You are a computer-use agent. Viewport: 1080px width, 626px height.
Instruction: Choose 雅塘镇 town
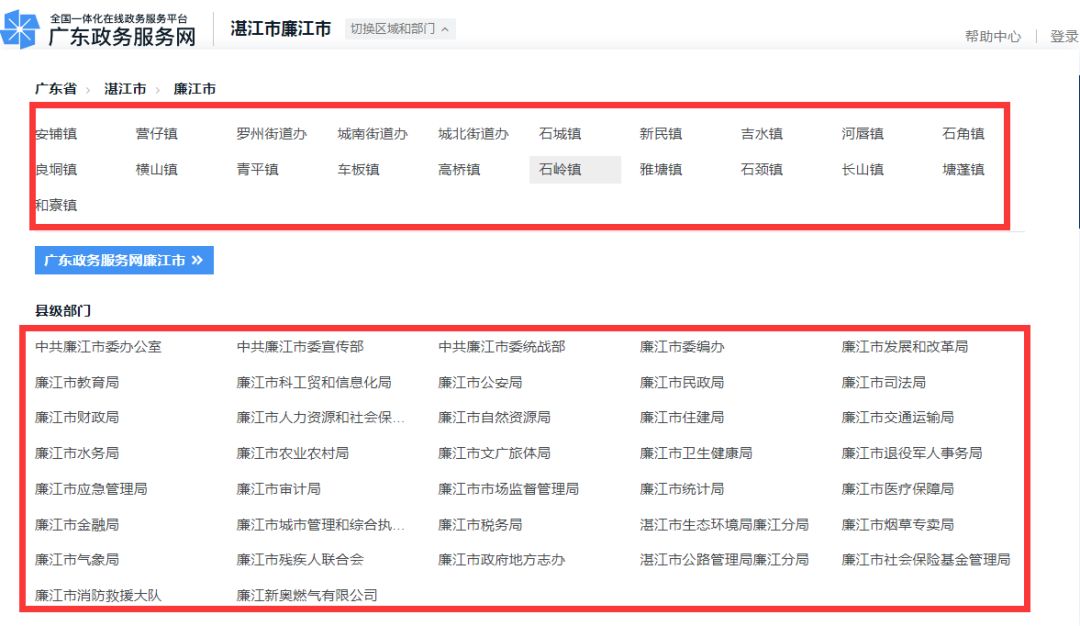(x=661, y=169)
